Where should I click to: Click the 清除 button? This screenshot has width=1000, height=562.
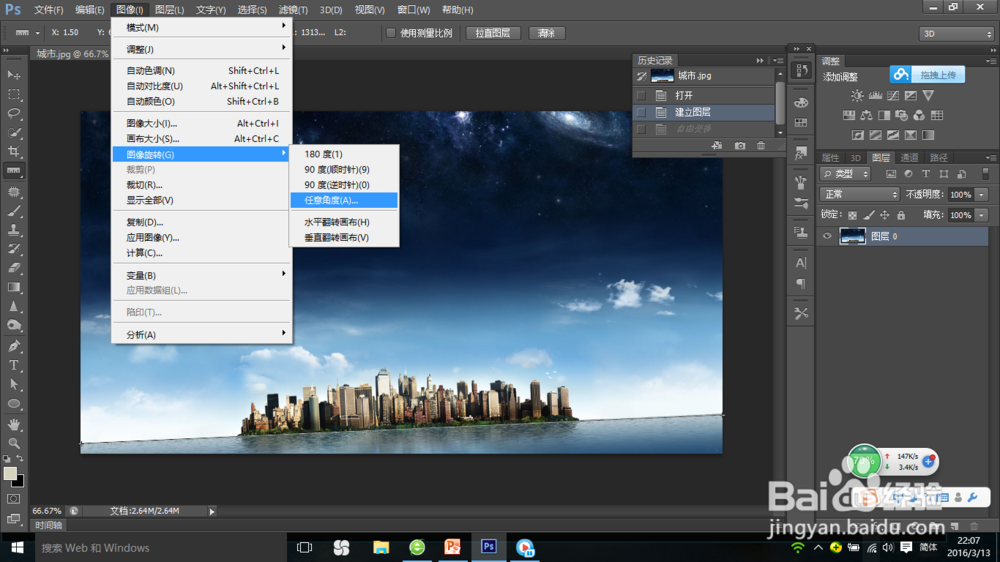[x=546, y=33]
